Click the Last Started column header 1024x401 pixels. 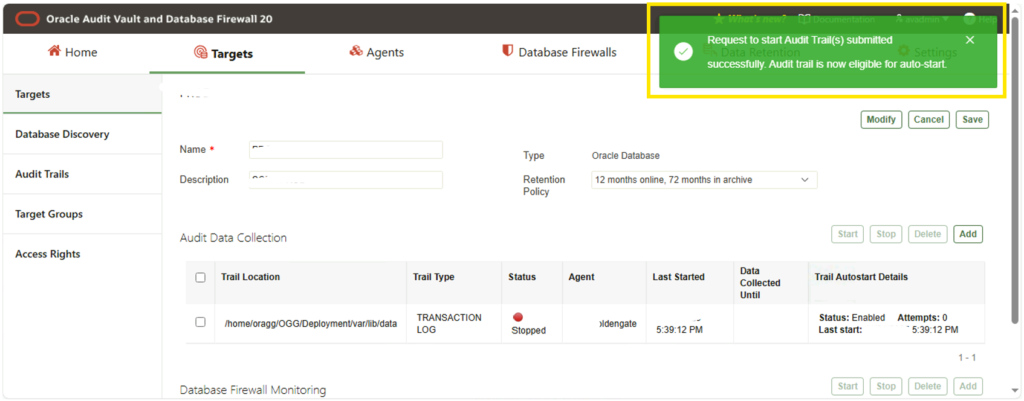[x=679, y=277]
